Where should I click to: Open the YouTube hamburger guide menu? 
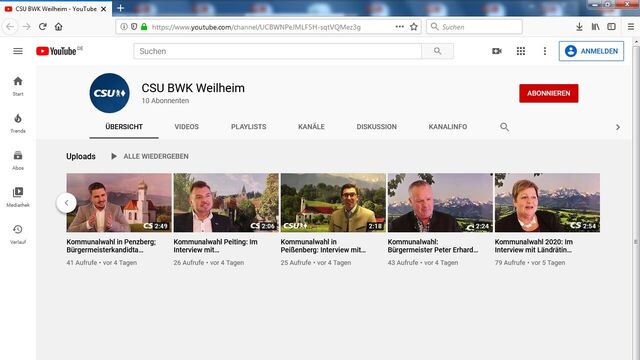click(x=18, y=51)
